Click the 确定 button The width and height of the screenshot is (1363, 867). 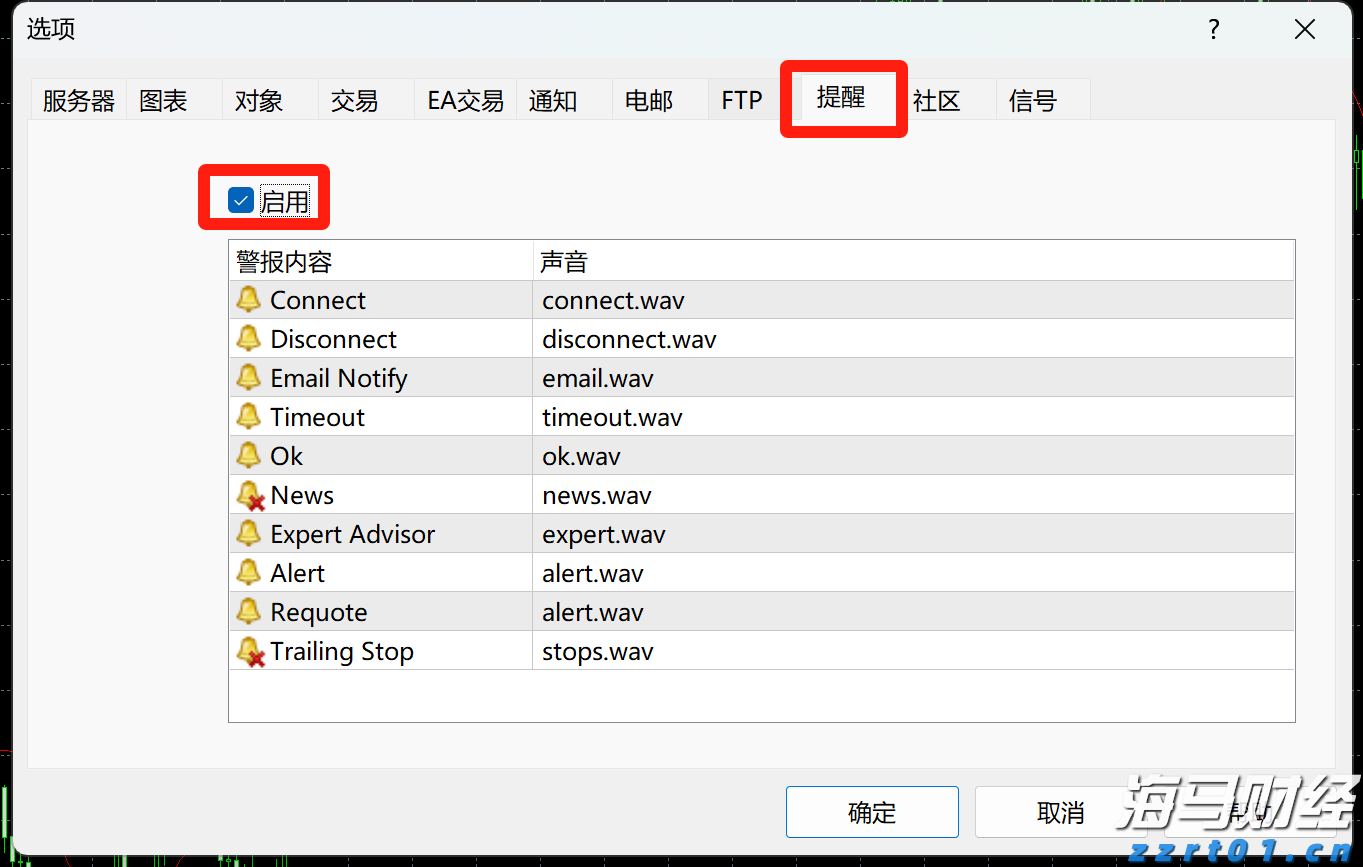pos(871,812)
